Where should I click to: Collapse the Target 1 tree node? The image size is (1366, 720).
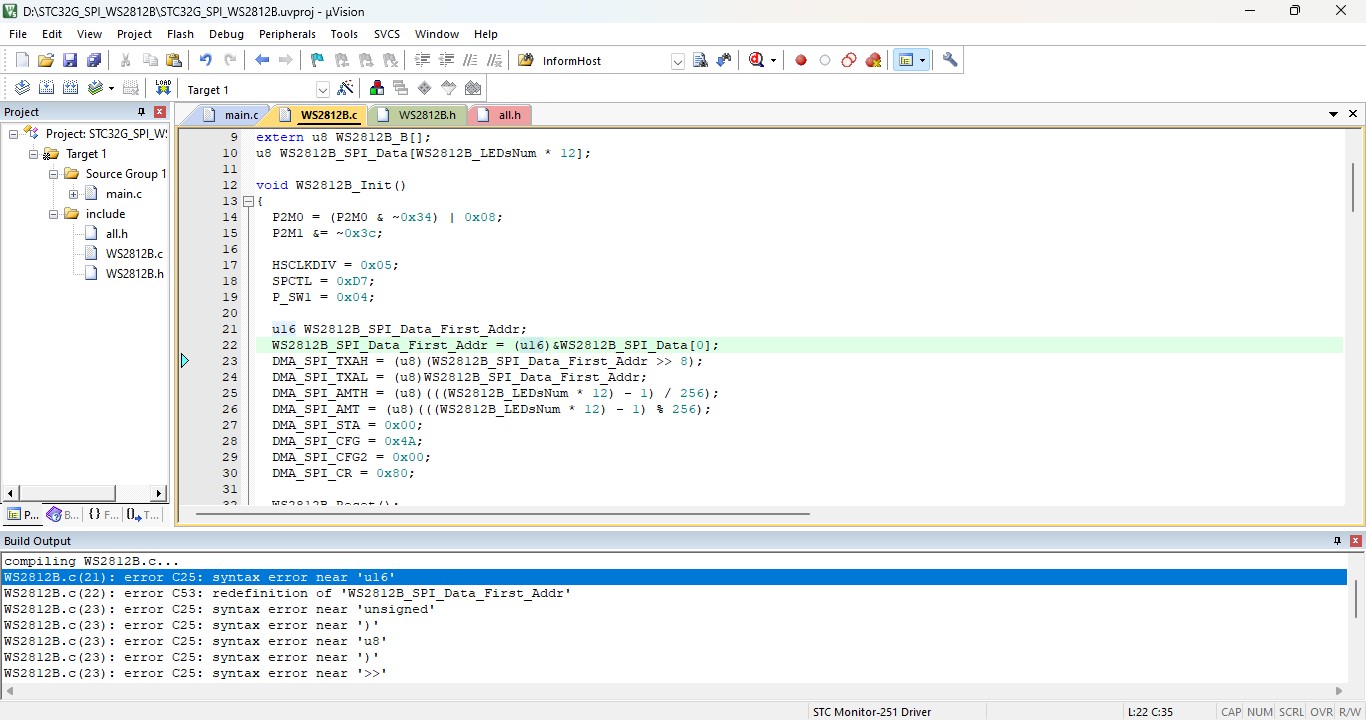point(34,154)
